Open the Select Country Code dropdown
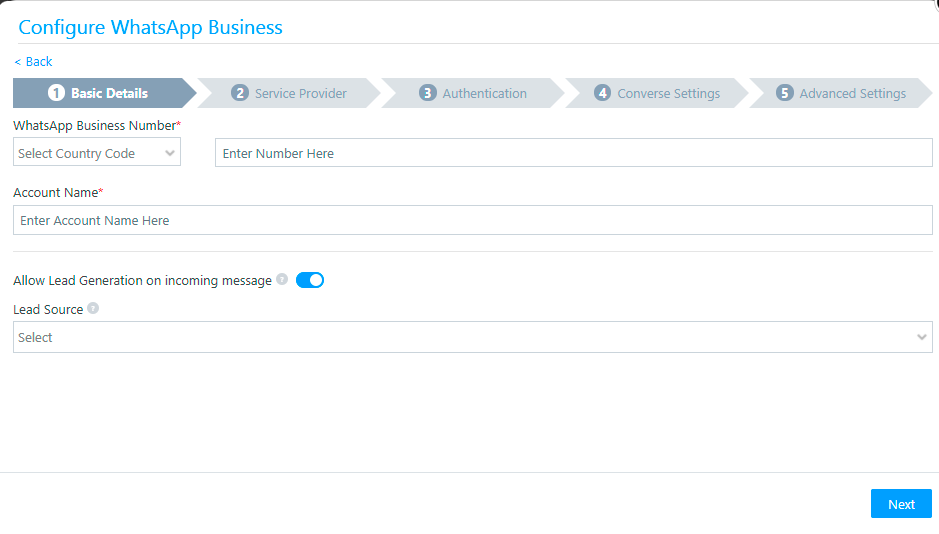 pyautogui.click(x=97, y=153)
